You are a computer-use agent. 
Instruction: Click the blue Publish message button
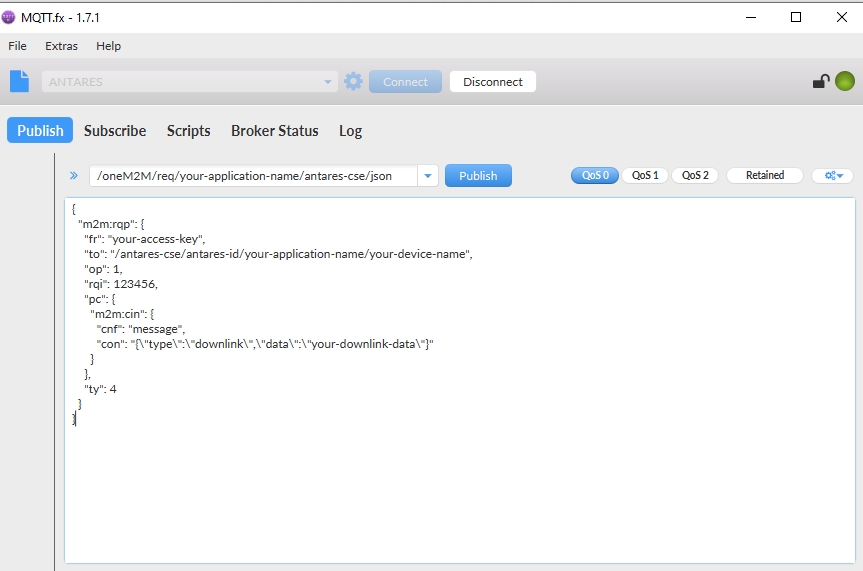pyautogui.click(x=478, y=176)
